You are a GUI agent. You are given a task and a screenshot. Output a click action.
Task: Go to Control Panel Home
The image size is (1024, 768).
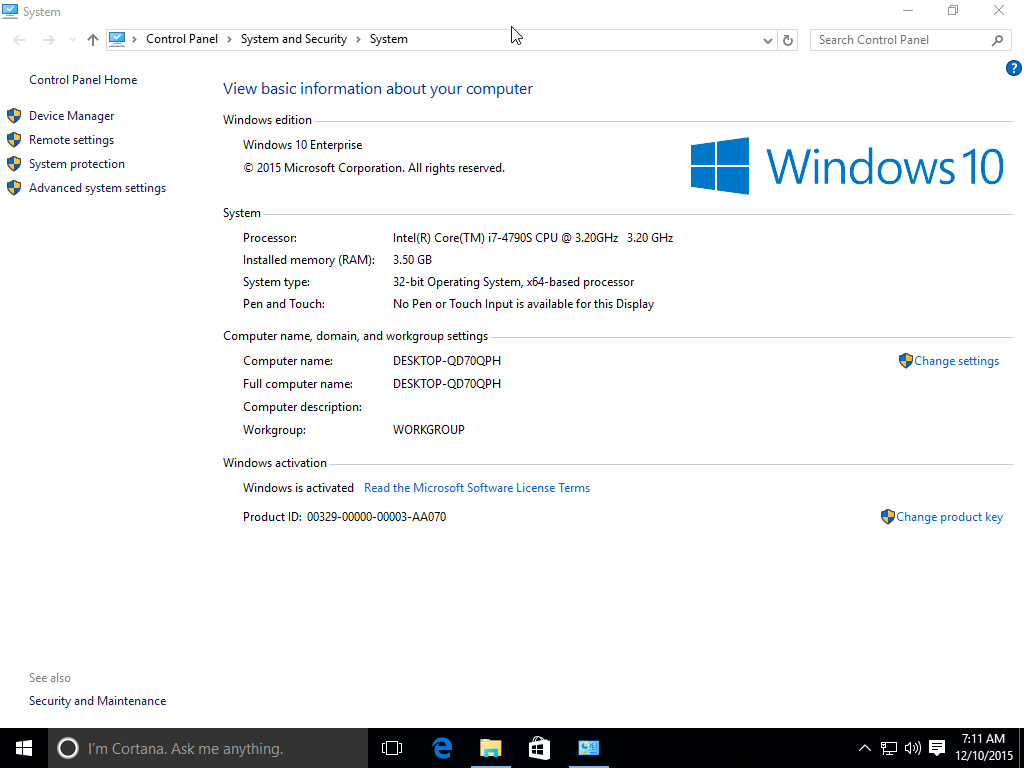[x=83, y=80]
